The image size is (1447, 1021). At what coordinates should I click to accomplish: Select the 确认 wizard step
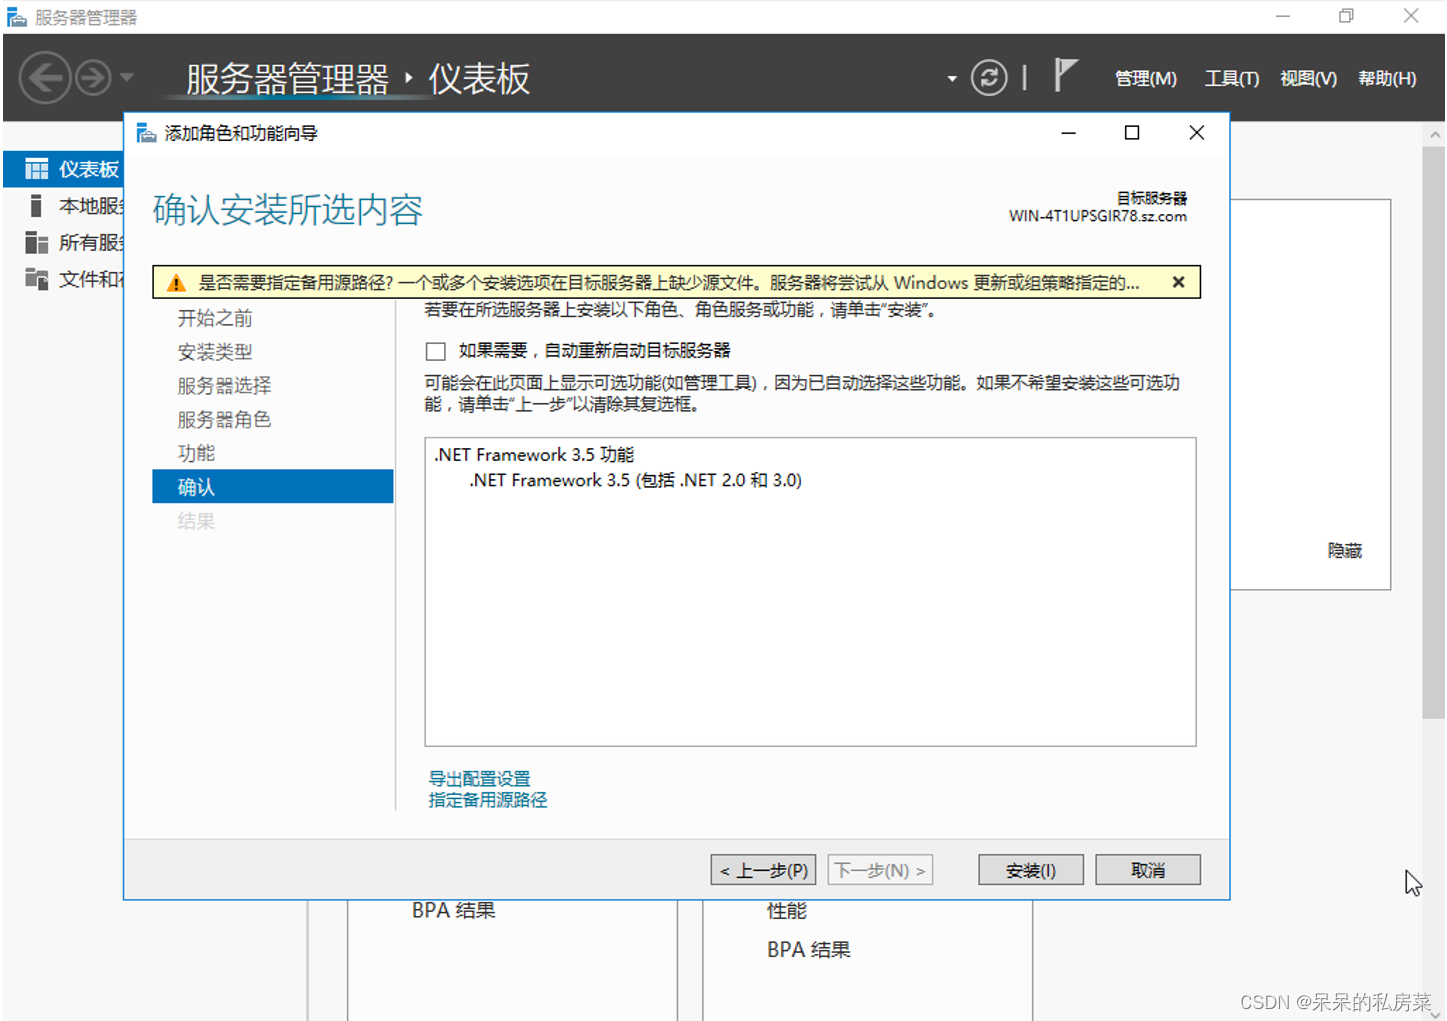pyautogui.click(x=272, y=487)
